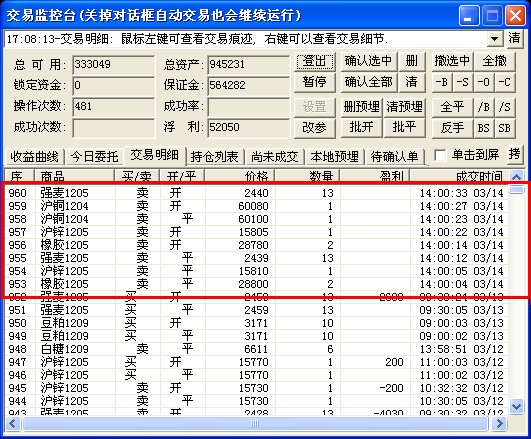This screenshot has height=439, width=531.
Task: Switch to the 持仓列表 tab
Action: coord(214,157)
